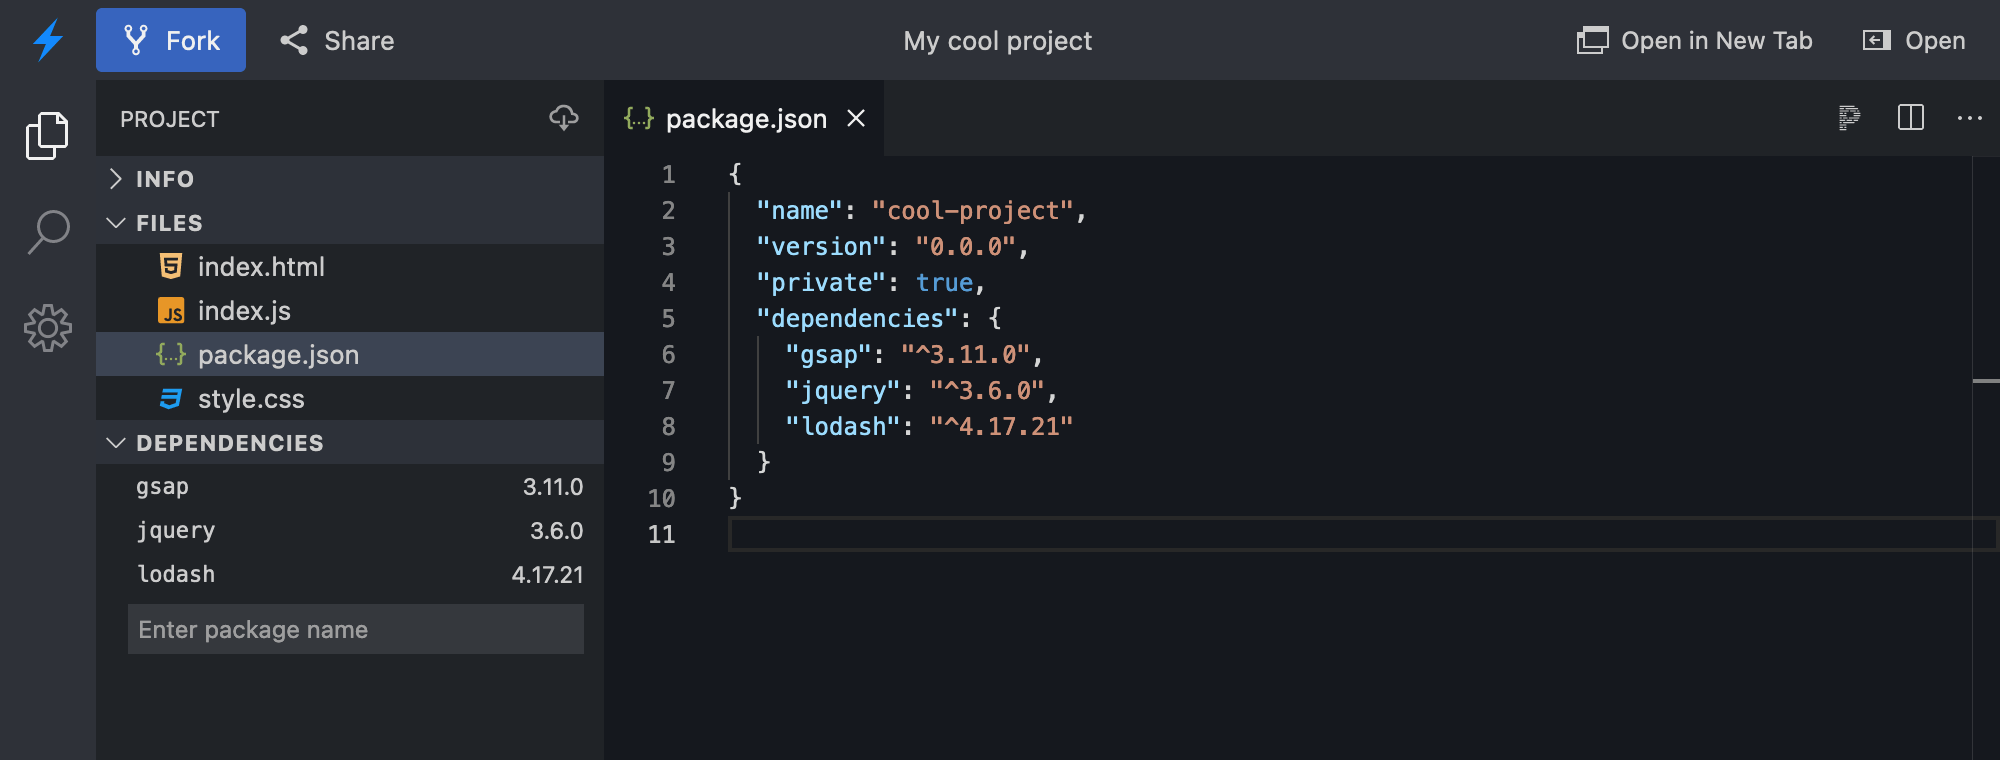
Task: Open the Search magnifier in sidebar
Action: point(48,231)
